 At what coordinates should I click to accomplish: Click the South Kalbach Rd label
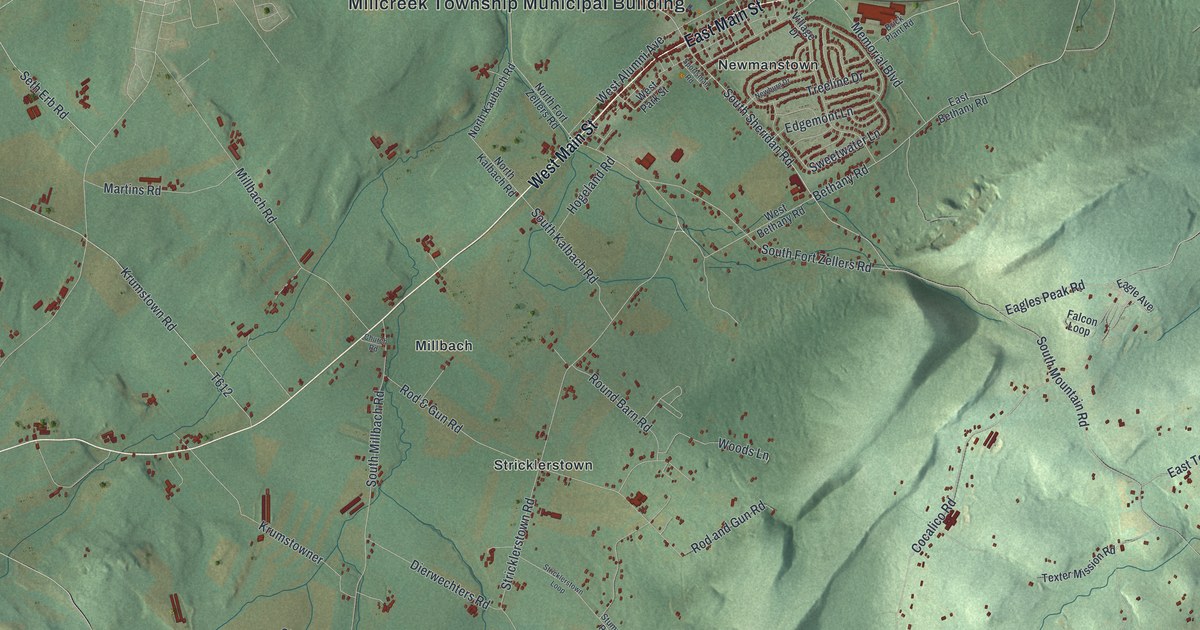(x=564, y=245)
